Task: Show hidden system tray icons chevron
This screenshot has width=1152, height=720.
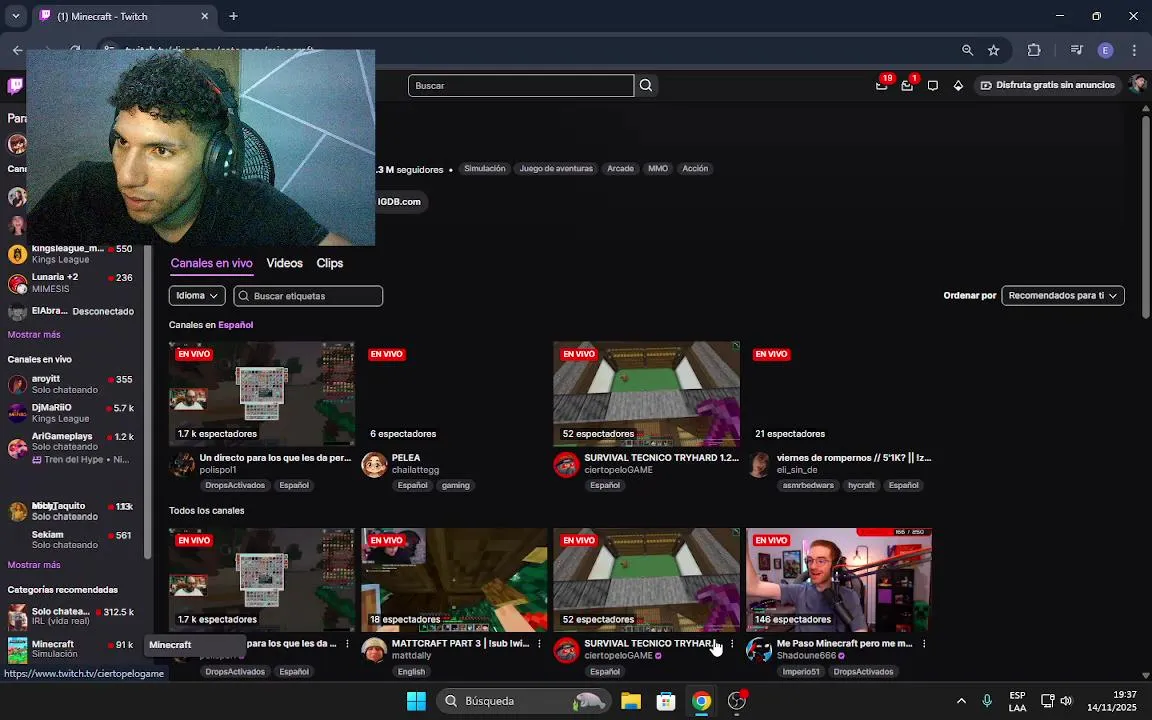Action: point(961,701)
